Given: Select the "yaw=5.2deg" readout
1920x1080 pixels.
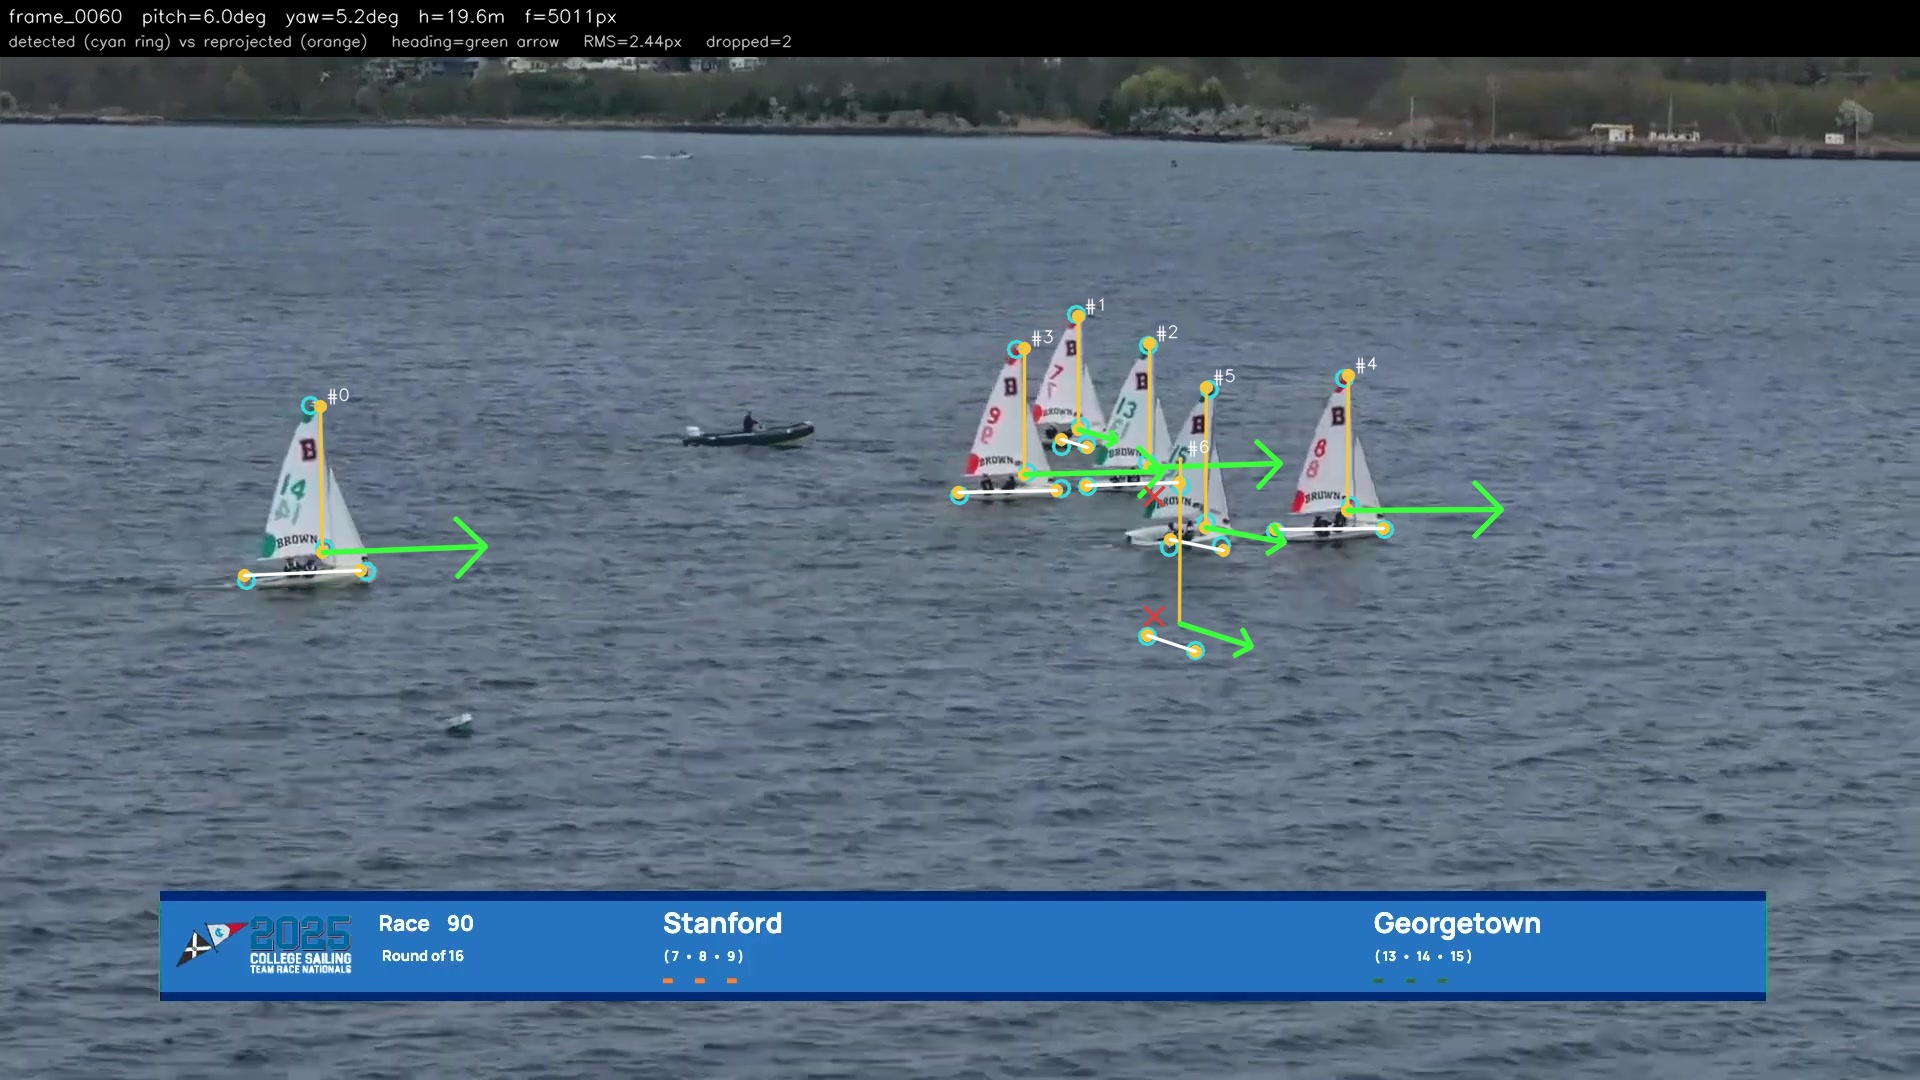Looking at the screenshot, I should click(x=342, y=17).
